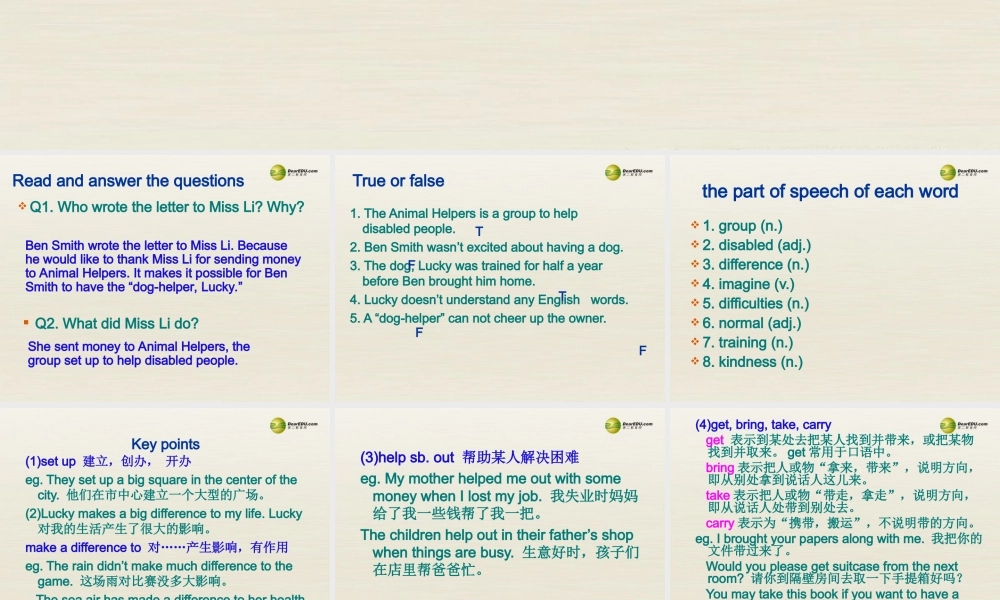Expand the '(4)get, bring, take, carry' slide
Image resolution: width=1000 pixels, height=600 pixels.
[x=835, y=500]
